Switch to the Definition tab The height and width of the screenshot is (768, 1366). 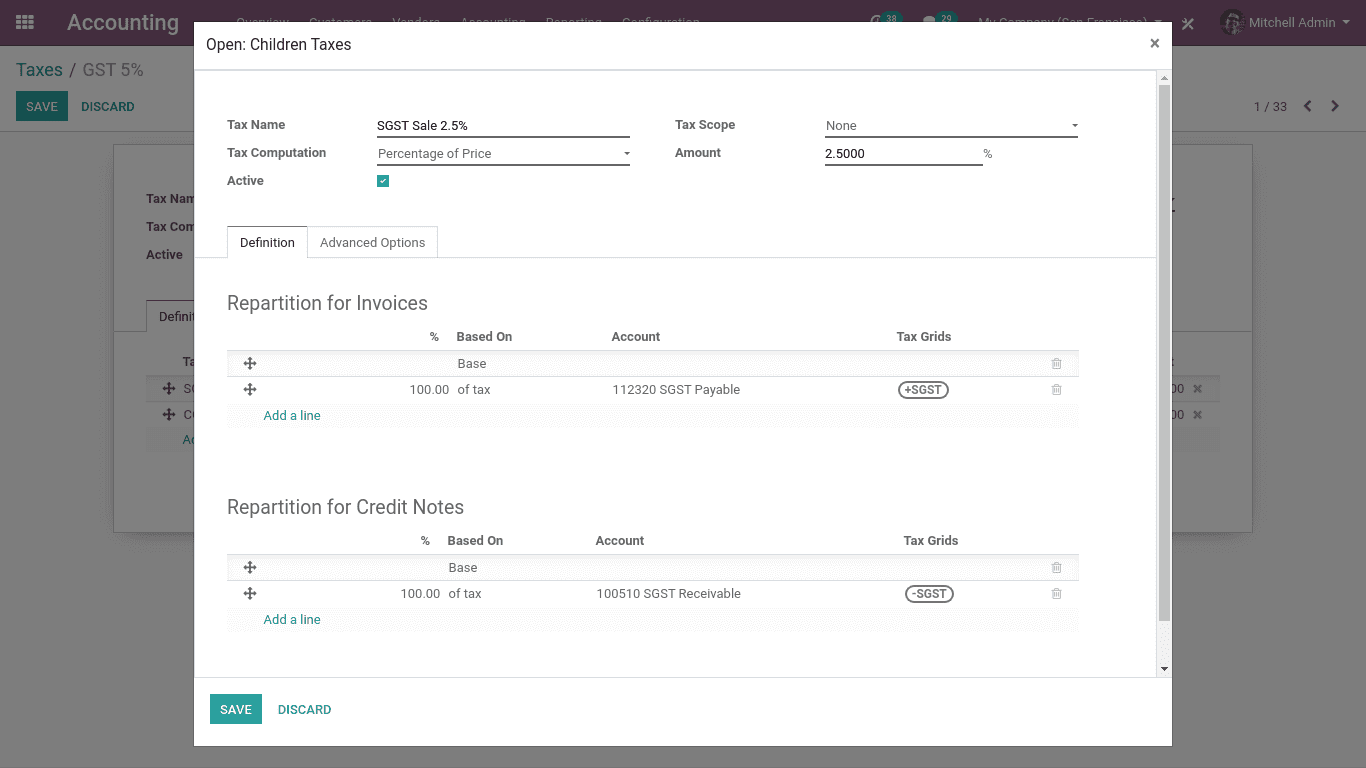pyautogui.click(x=267, y=242)
